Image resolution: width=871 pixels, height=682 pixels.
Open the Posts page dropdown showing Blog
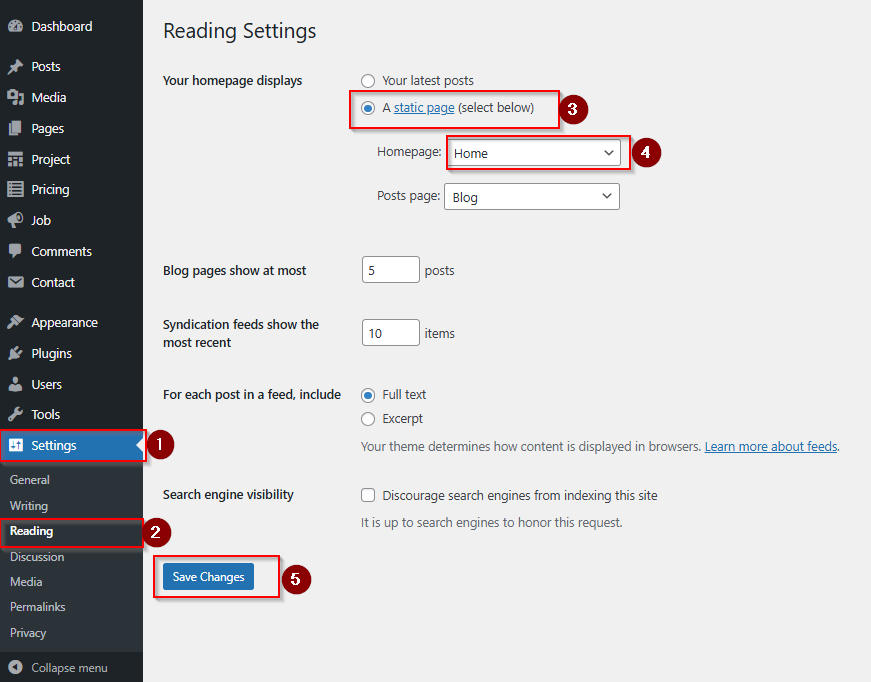click(x=531, y=197)
